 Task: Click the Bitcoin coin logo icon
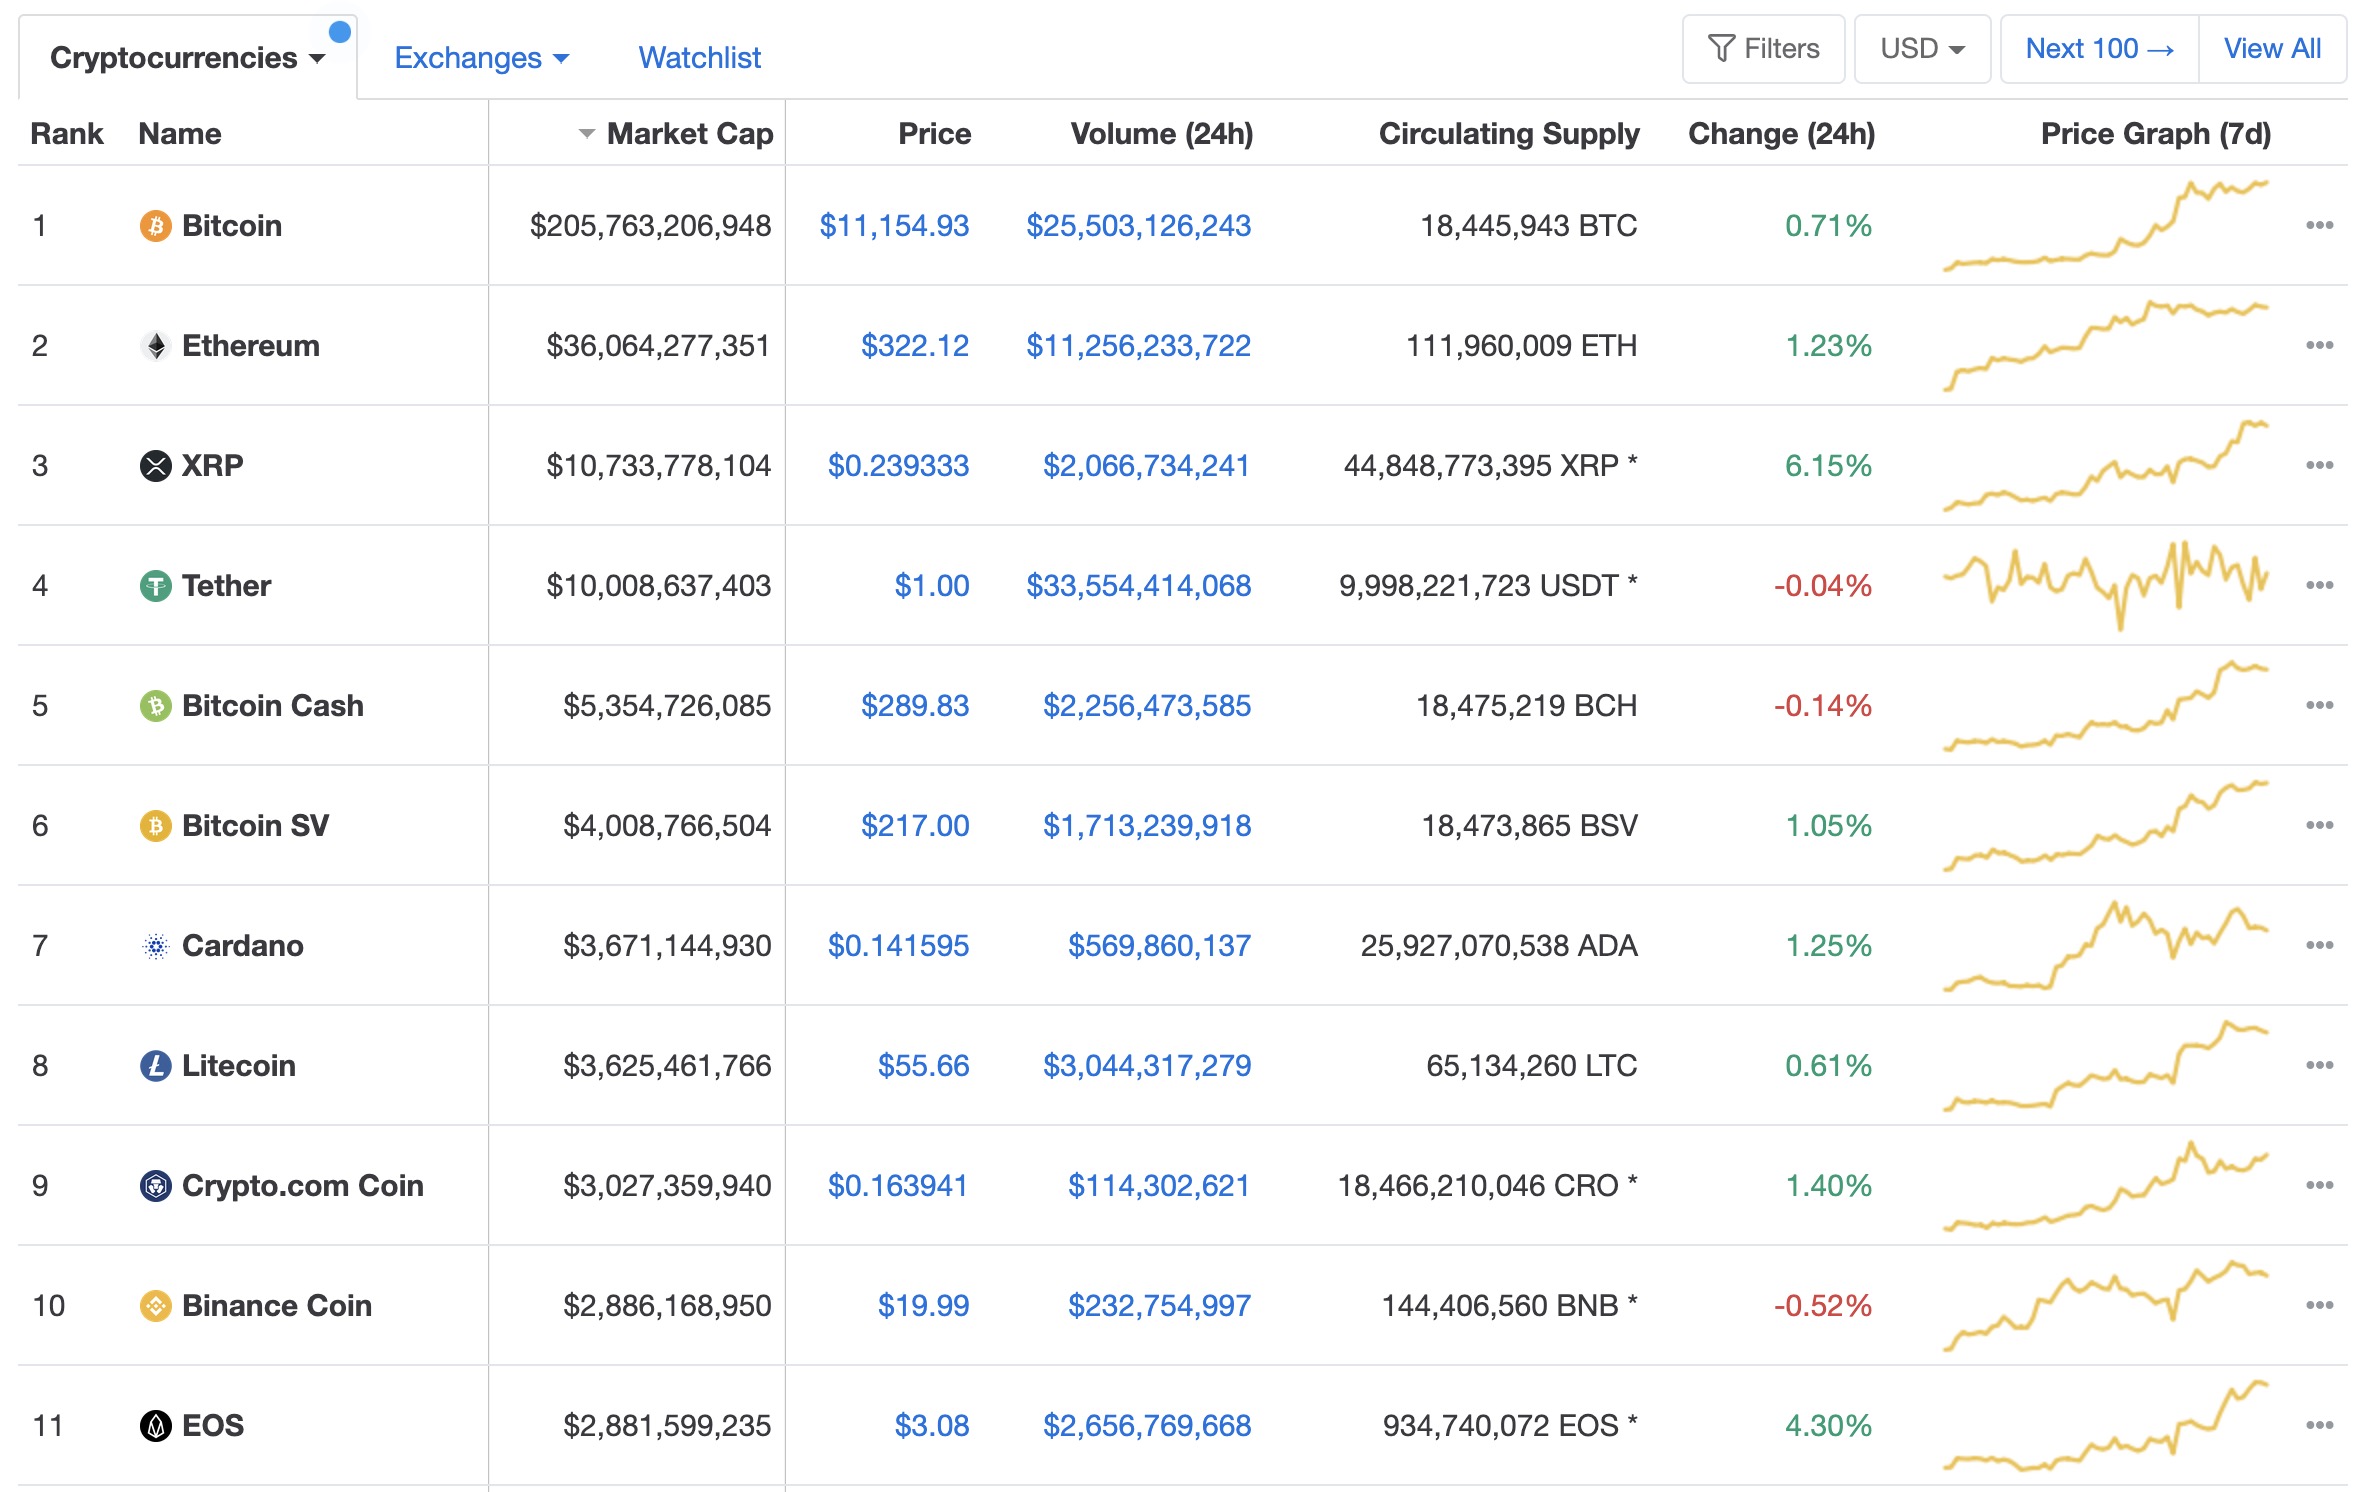pyautogui.click(x=155, y=226)
